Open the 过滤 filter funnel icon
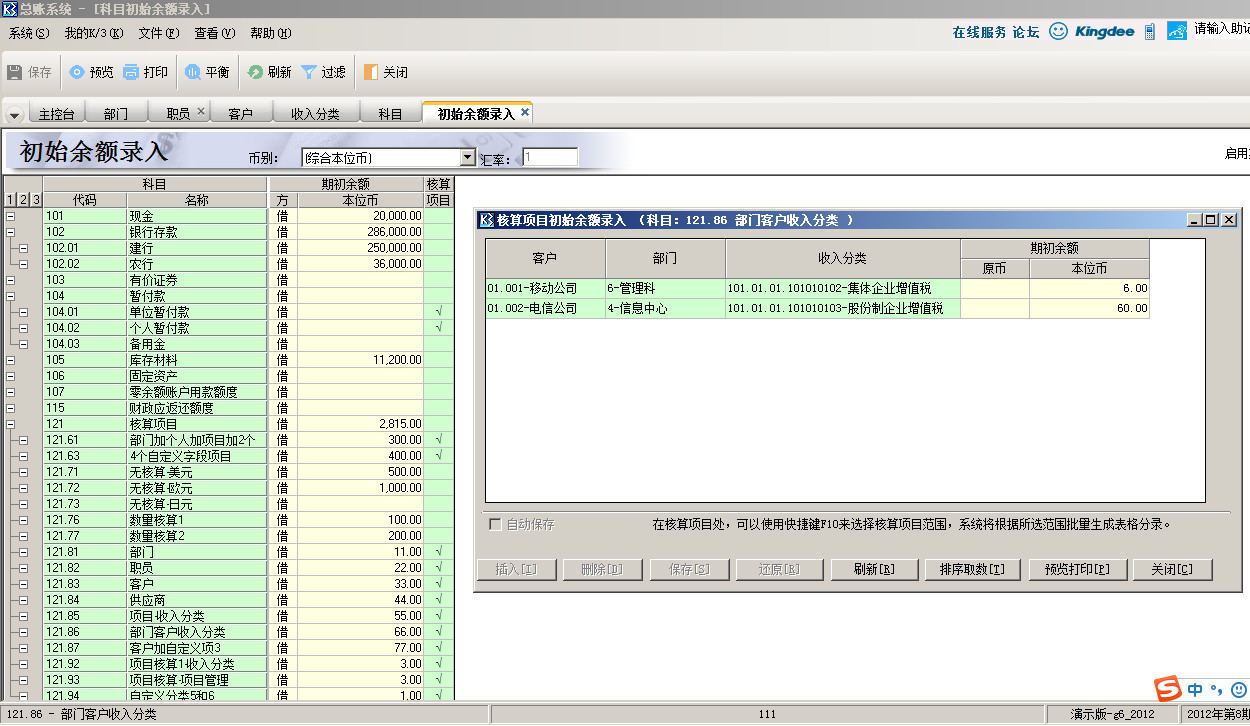The width and height of the screenshot is (1250, 726). coord(309,72)
